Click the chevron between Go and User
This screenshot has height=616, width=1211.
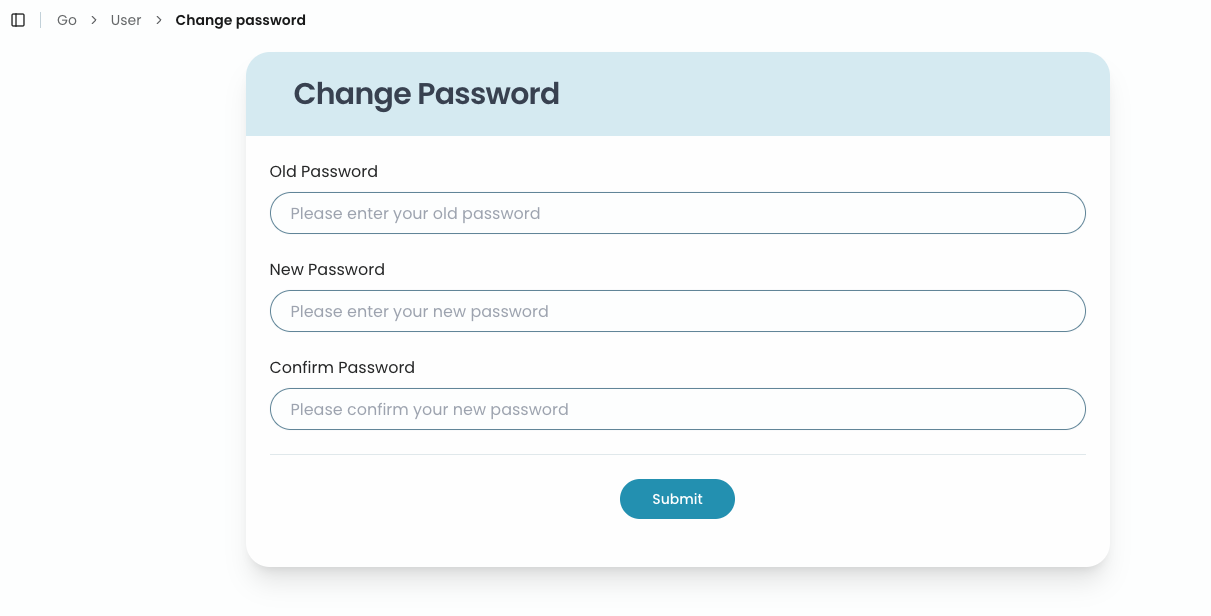coord(94,20)
